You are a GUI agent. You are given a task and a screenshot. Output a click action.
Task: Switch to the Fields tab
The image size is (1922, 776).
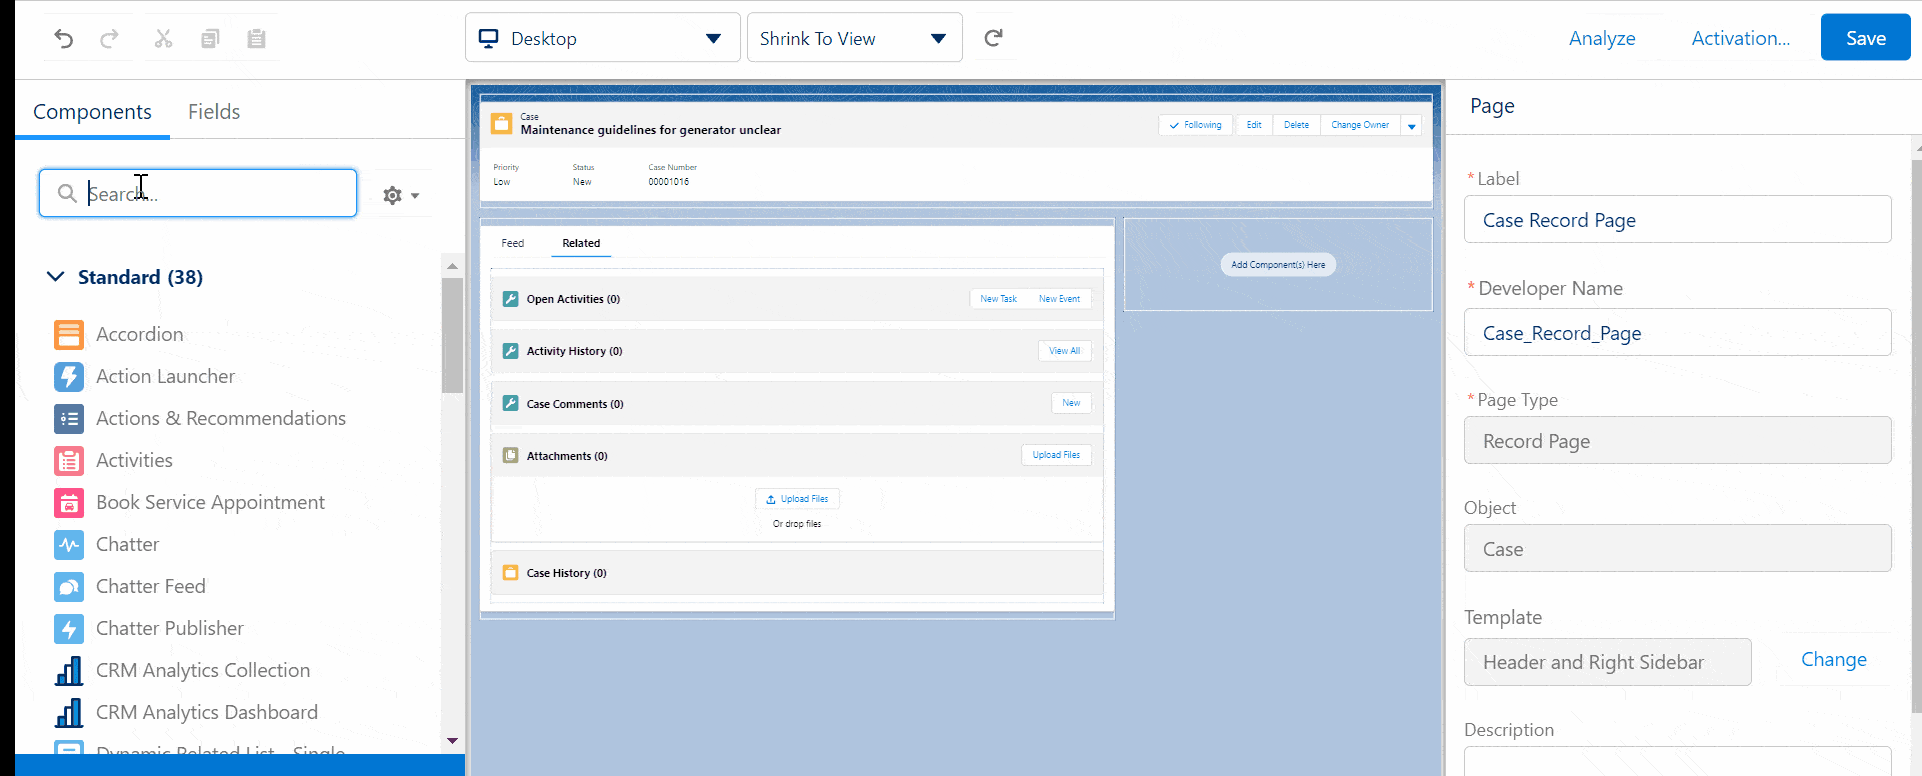(x=214, y=111)
